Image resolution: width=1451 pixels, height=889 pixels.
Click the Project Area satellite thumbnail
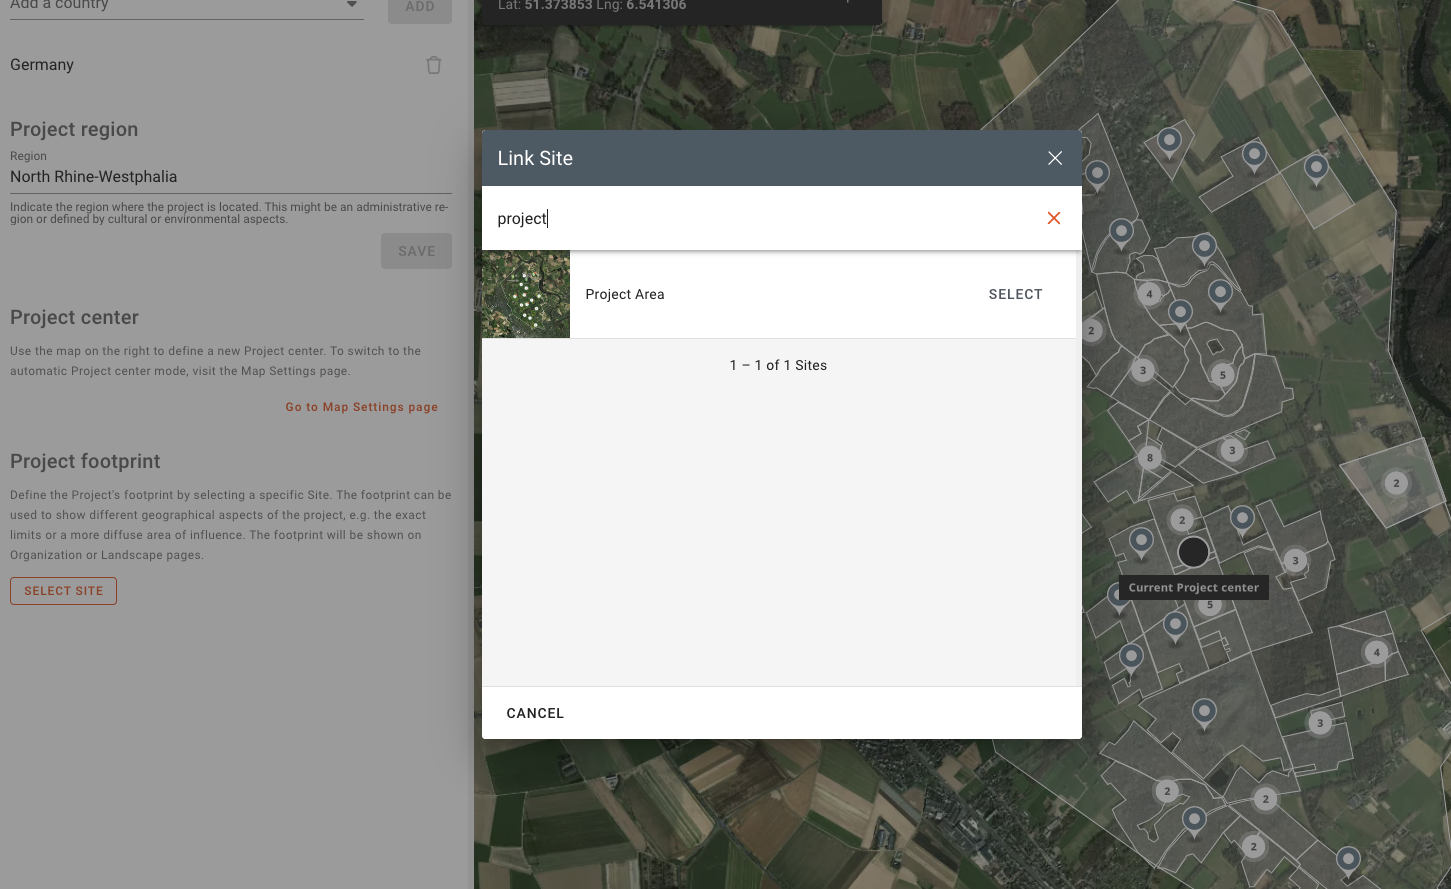coord(526,294)
